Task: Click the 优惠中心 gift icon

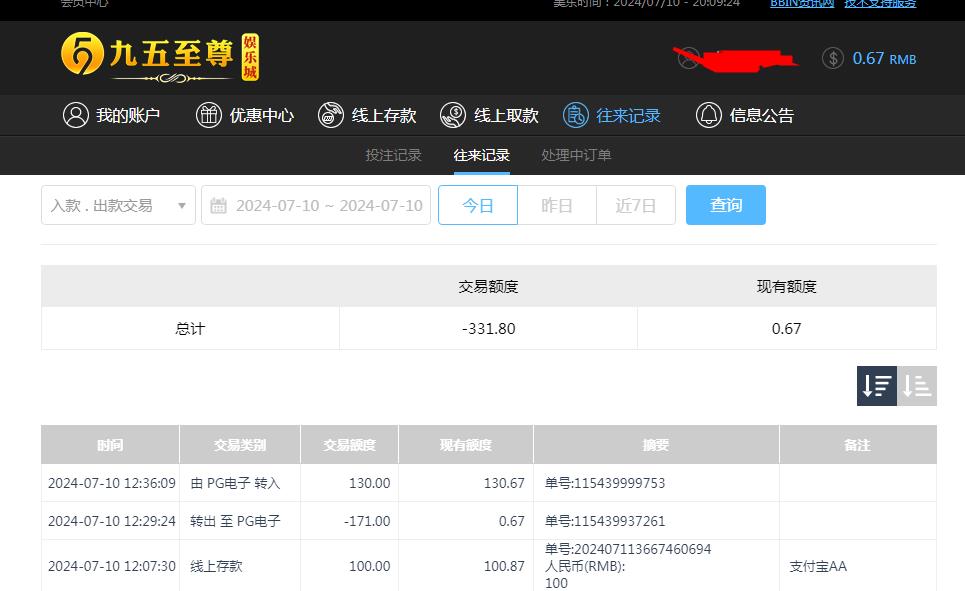Action: pyautogui.click(x=208, y=114)
